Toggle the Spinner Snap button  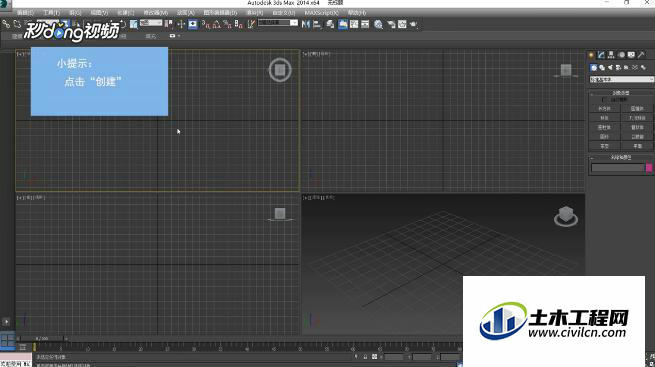click(x=239, y=24)
